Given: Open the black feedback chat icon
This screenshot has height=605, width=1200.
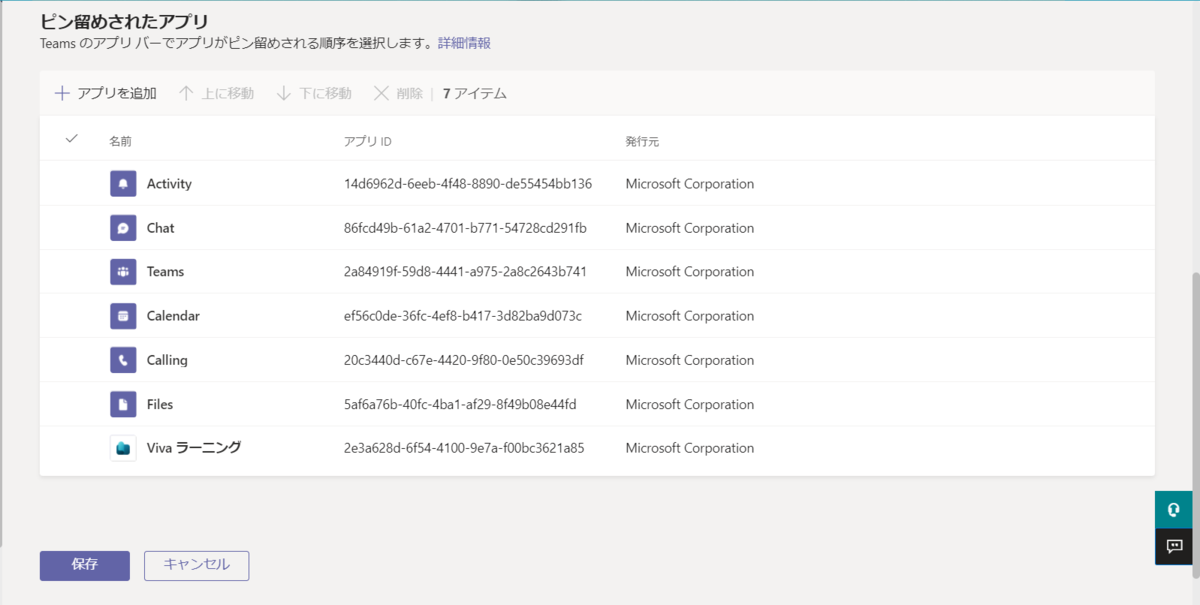Looking at the screenshot, I should pyautogui.click(x=1174, y=546).
